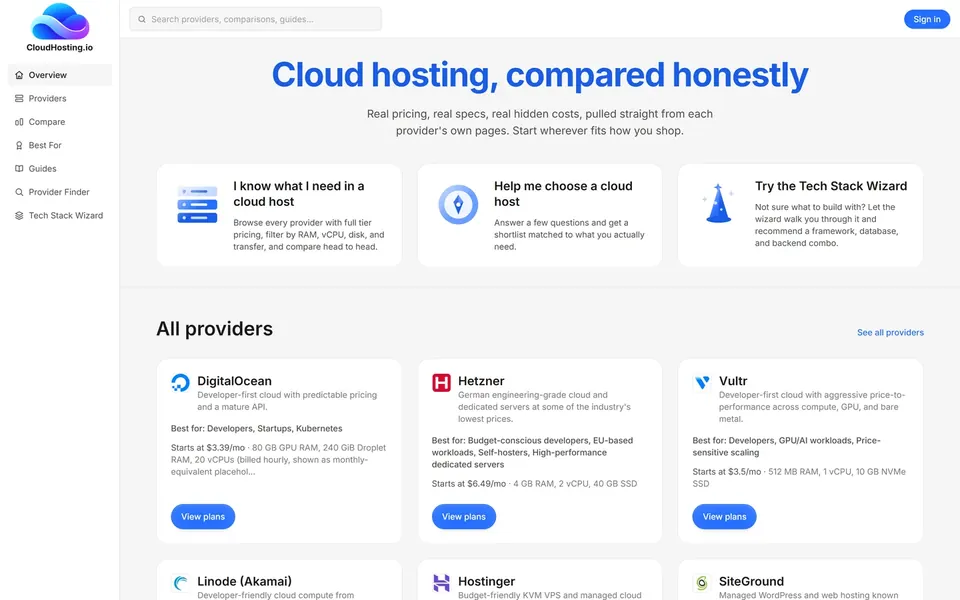View plans for Hetzner
The width and height of the screenshot is (960, 600).
(463, 517)
